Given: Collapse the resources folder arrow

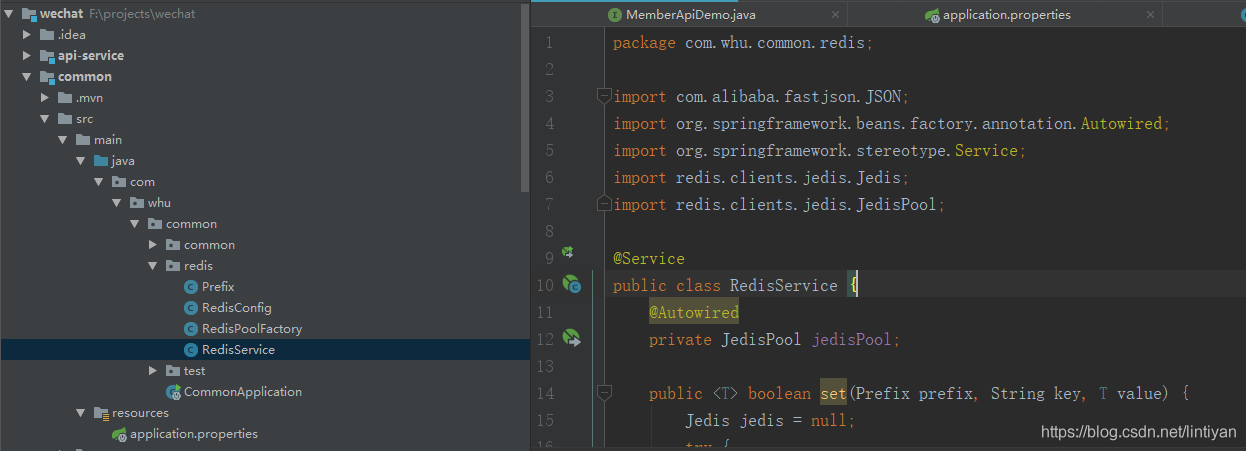Looking at the screenshot, I should [81, 413].
